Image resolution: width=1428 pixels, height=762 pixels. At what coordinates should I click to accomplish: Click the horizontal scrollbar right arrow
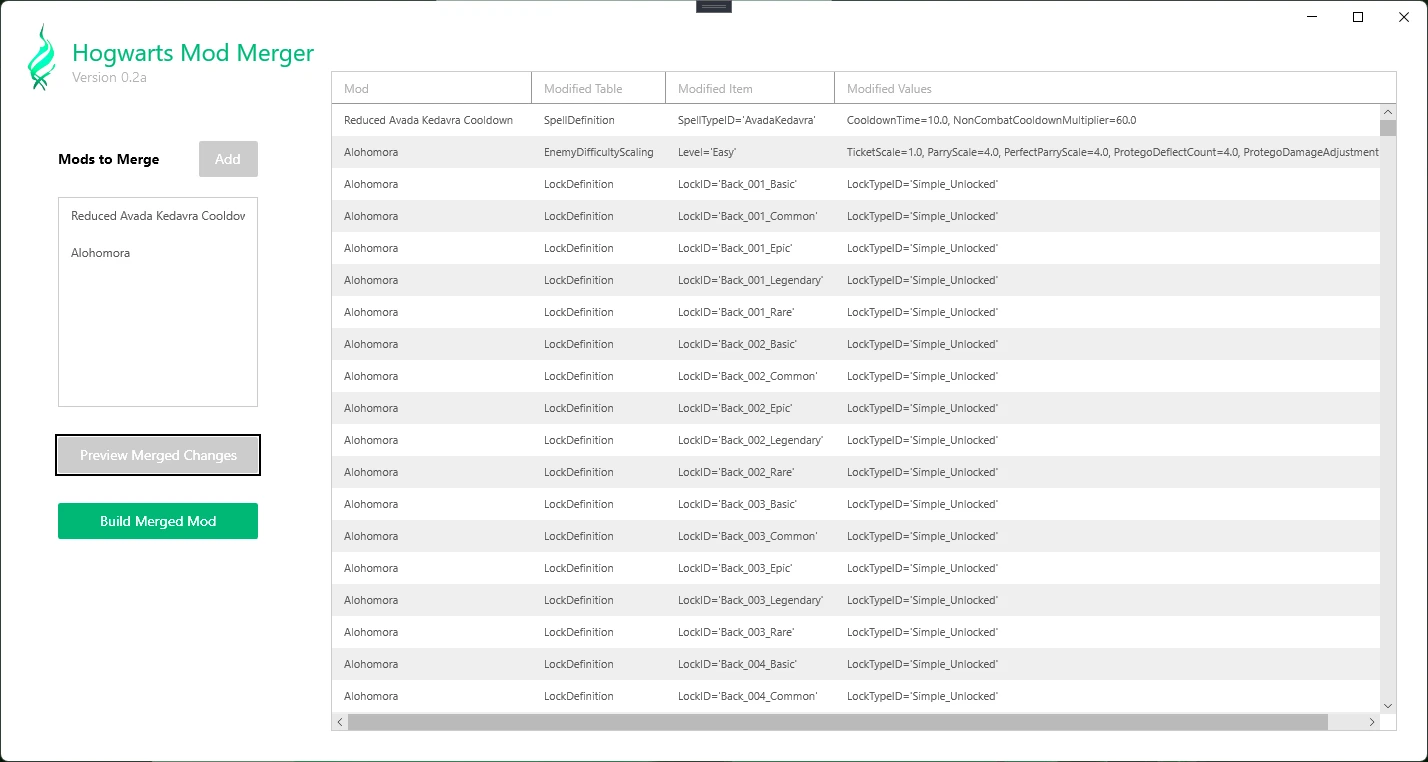tap(1372, 722)
